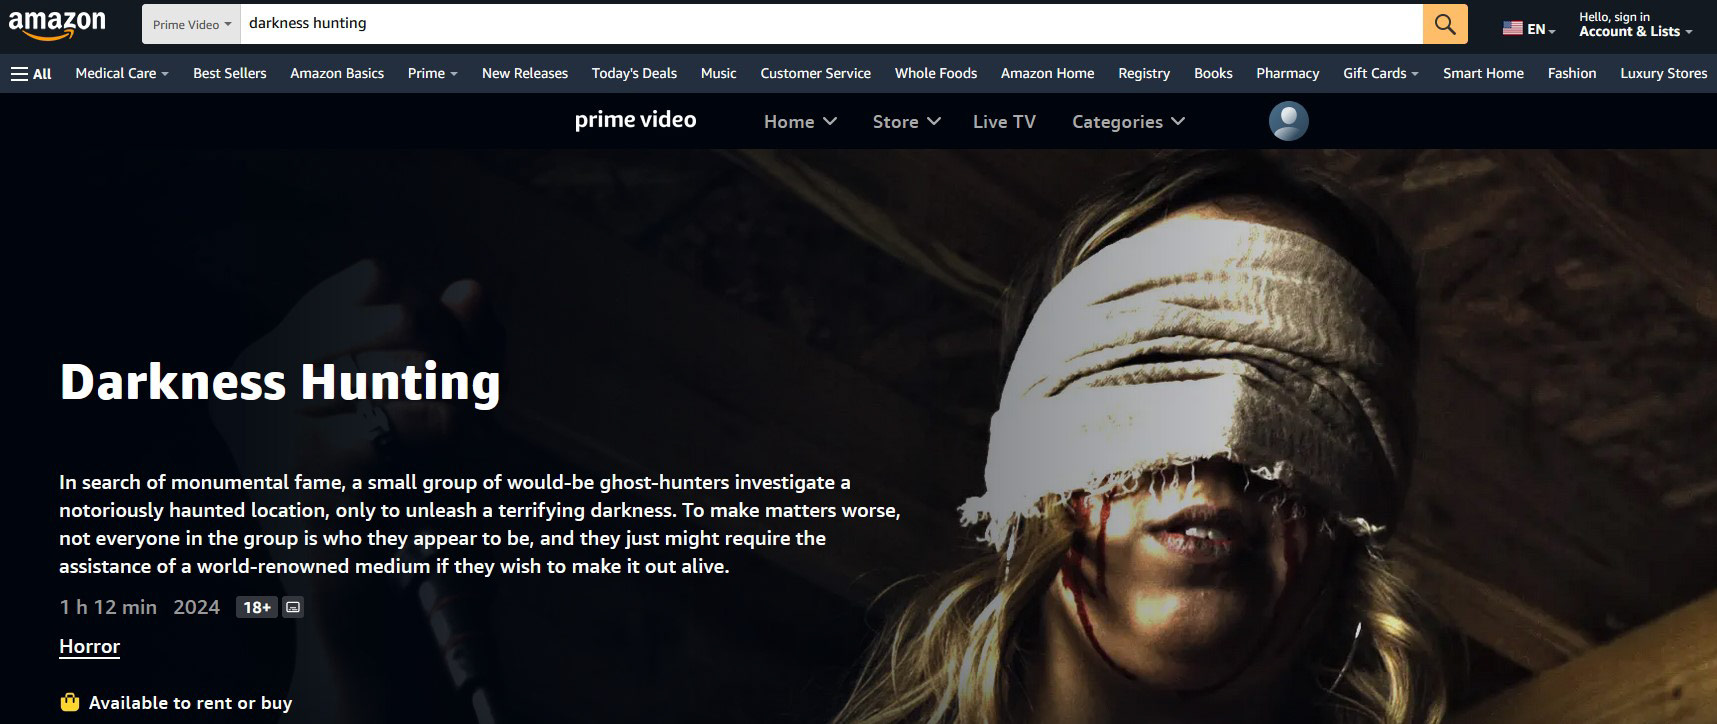Image resolution: width=1717 pixels, height=724 pixels.
Task: Click the 18+ age rating badge
Action: 257,607
